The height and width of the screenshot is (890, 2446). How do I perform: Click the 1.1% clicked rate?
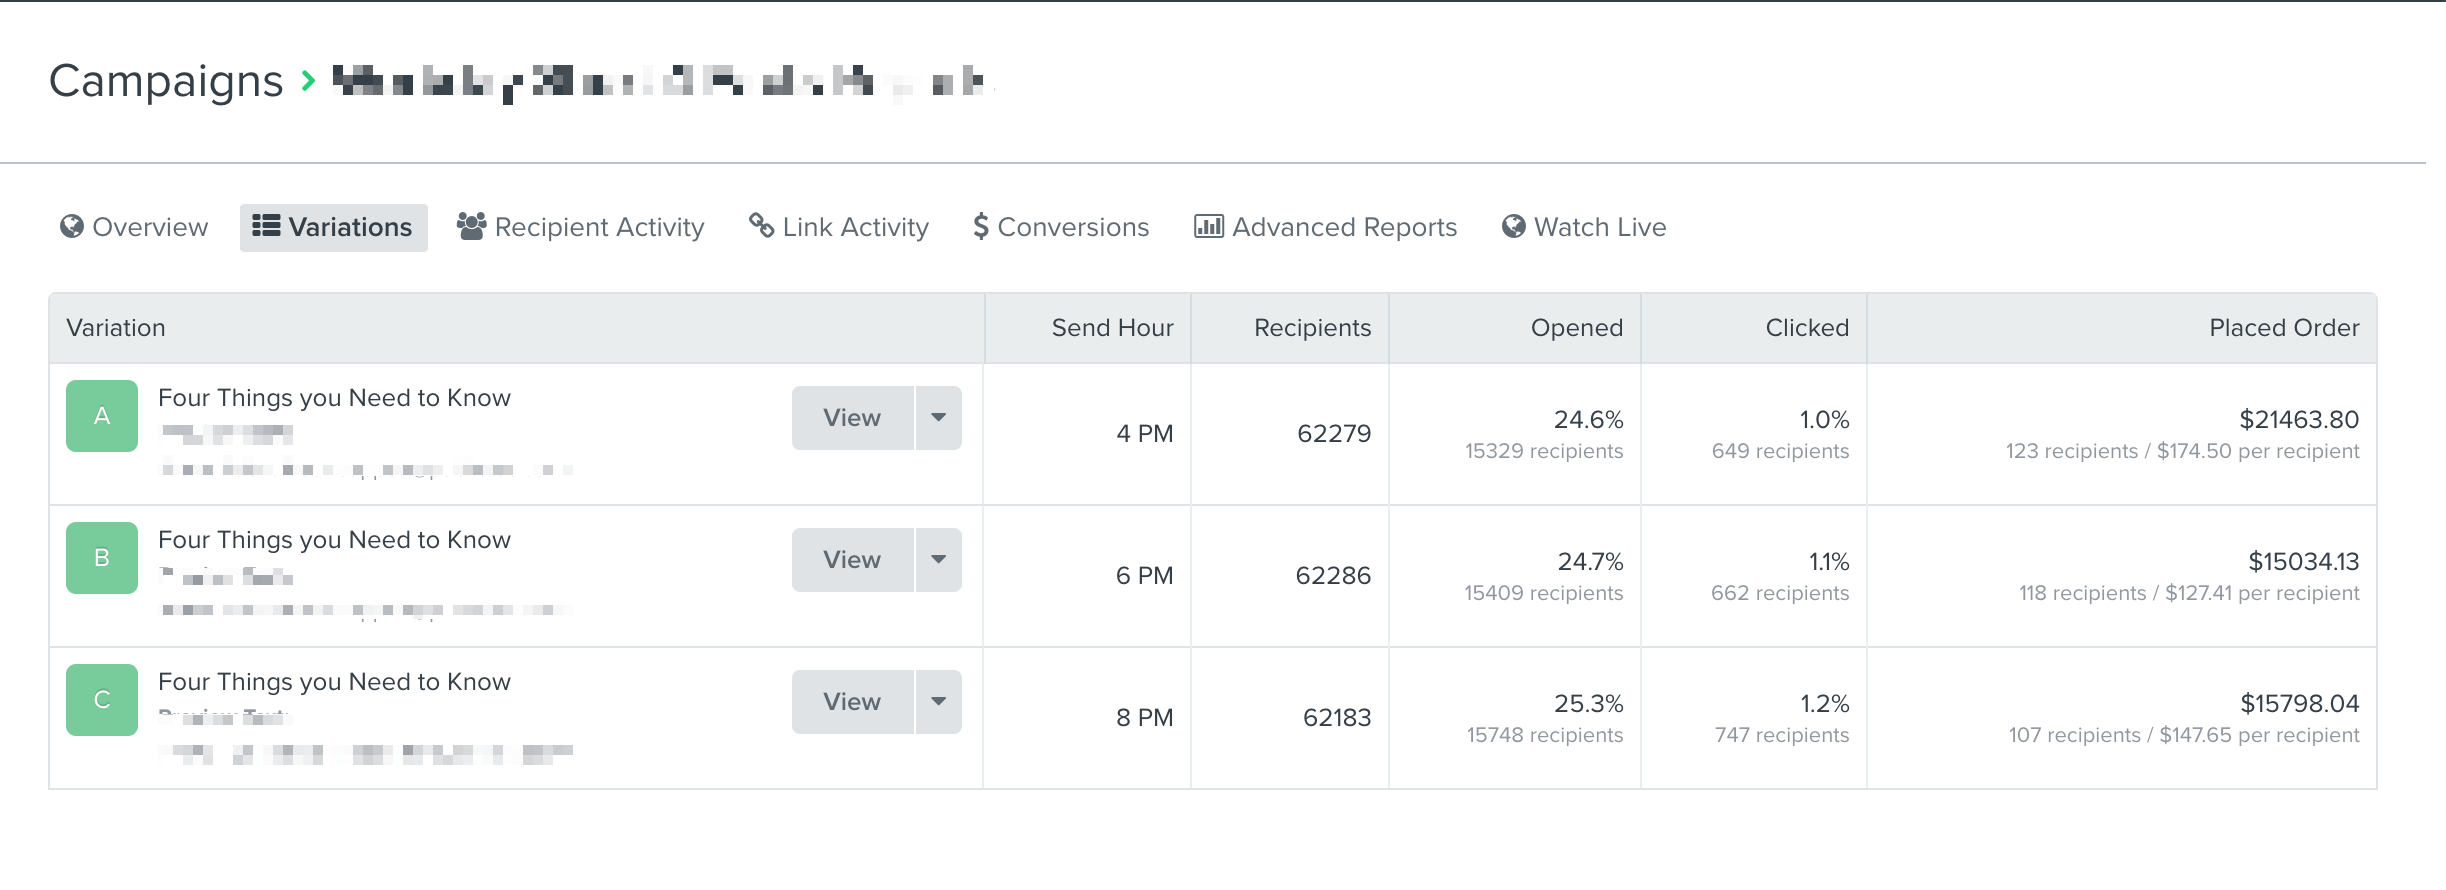(x=1829, y=562)
